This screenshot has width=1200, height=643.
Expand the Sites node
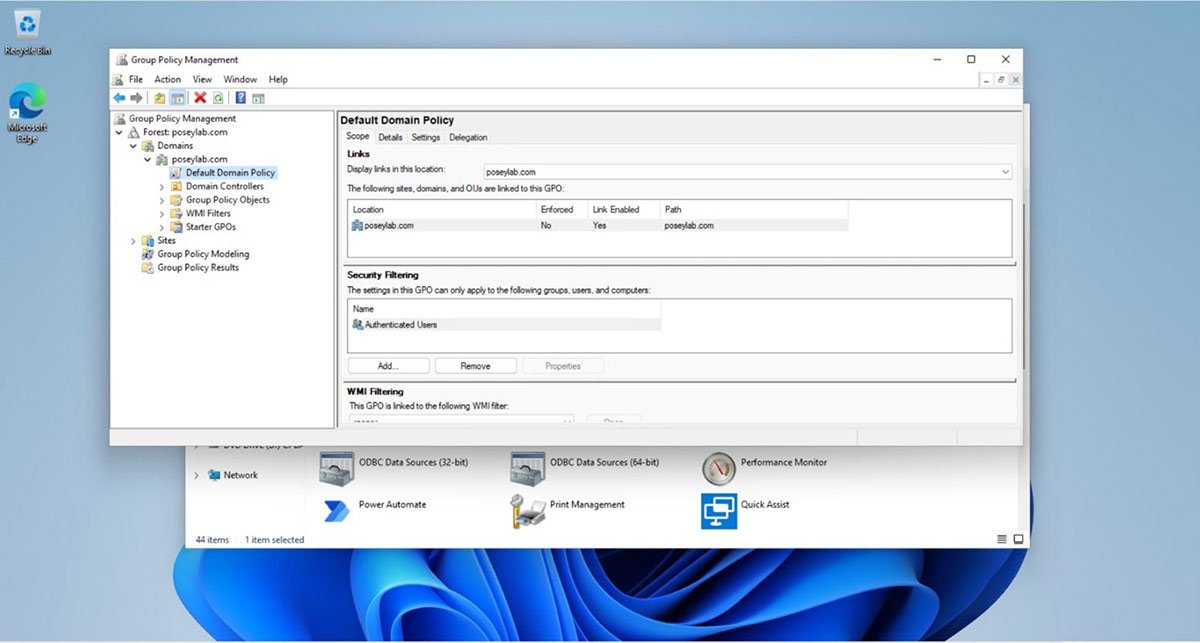click(133, 240)
